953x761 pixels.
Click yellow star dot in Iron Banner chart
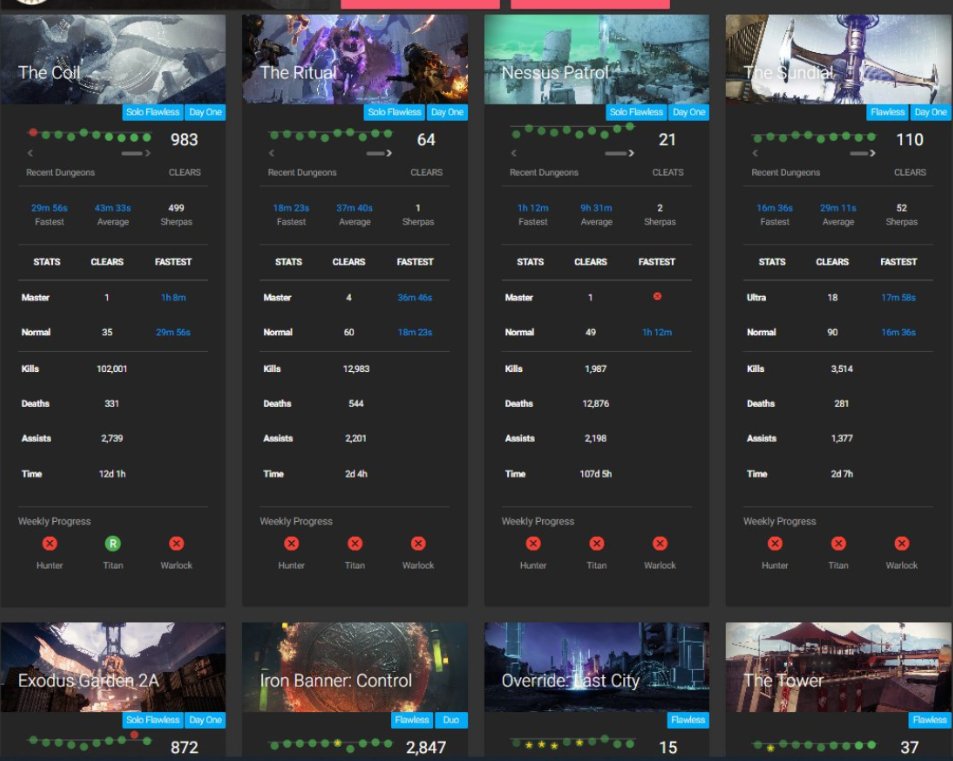(337, 743)
